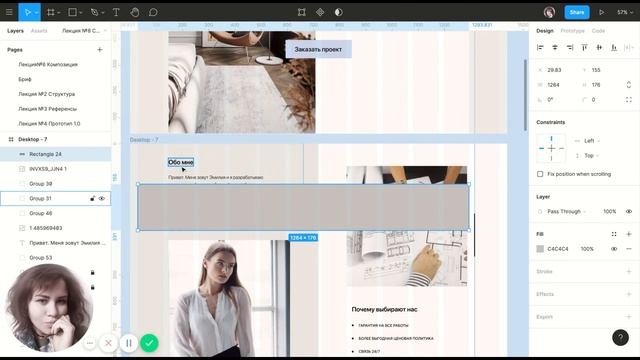The width and height of the screenshot is (640, 360).
Task: Select the Hand tool
Action: (x=135, y=12)
